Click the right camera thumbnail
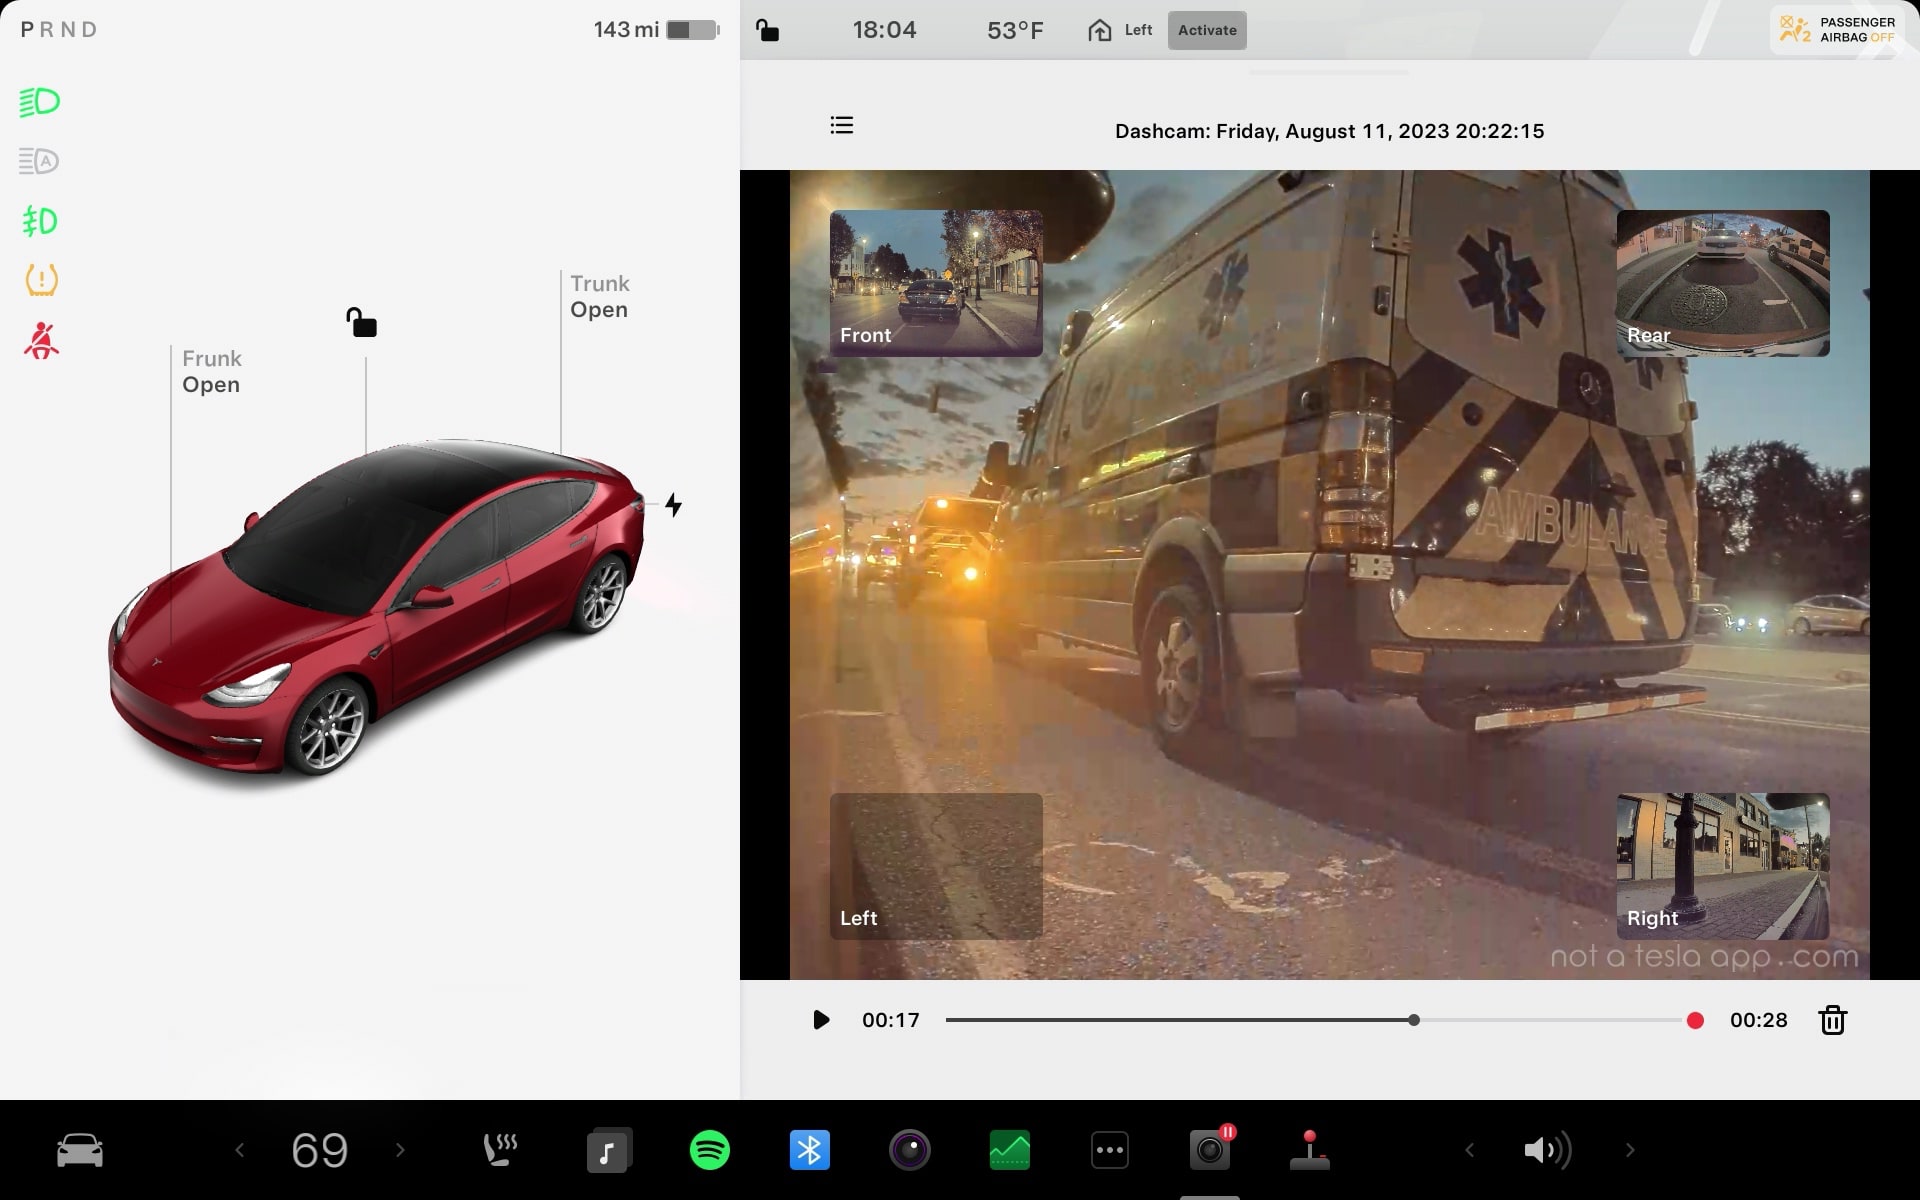 tap(1722, 863)
